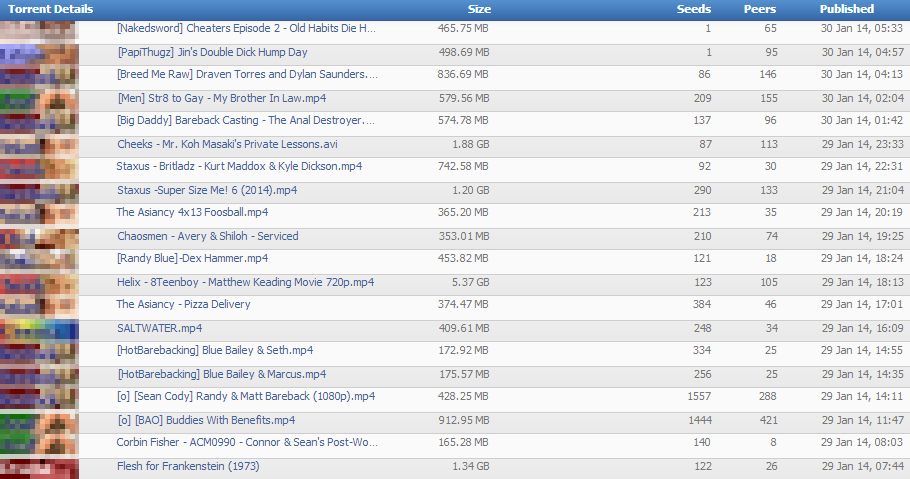Click thumbnail beside Flesh for Frankenstein
This screenshot has width=910, height=479.
click(x=39, y=469)
